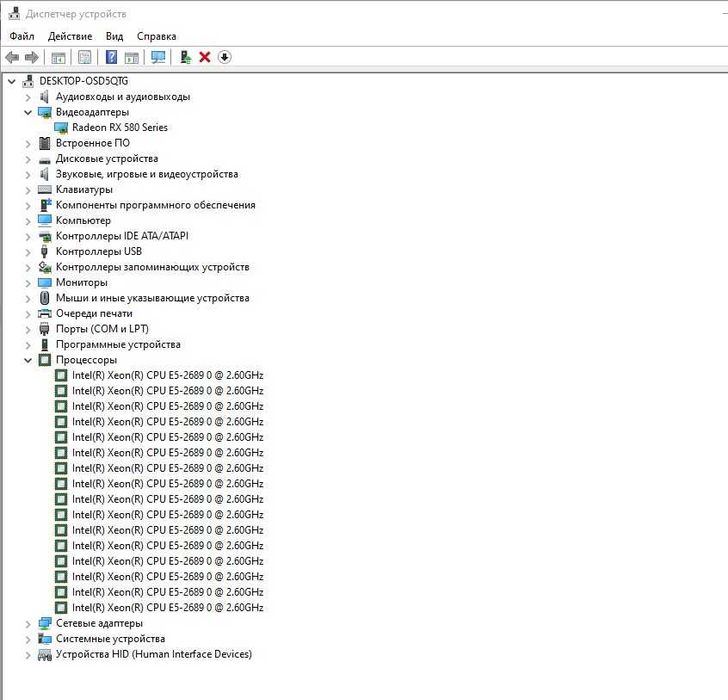
Task: Select Контроллеры запоминающих устройств category
Action: coord(152,267)
